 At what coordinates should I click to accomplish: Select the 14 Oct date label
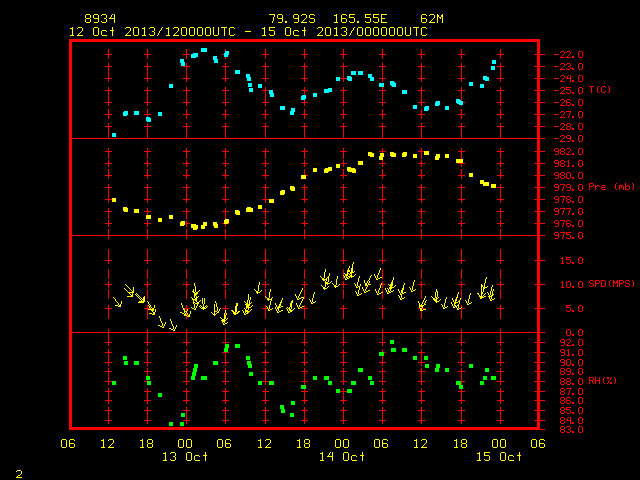[x=342, y=457]
